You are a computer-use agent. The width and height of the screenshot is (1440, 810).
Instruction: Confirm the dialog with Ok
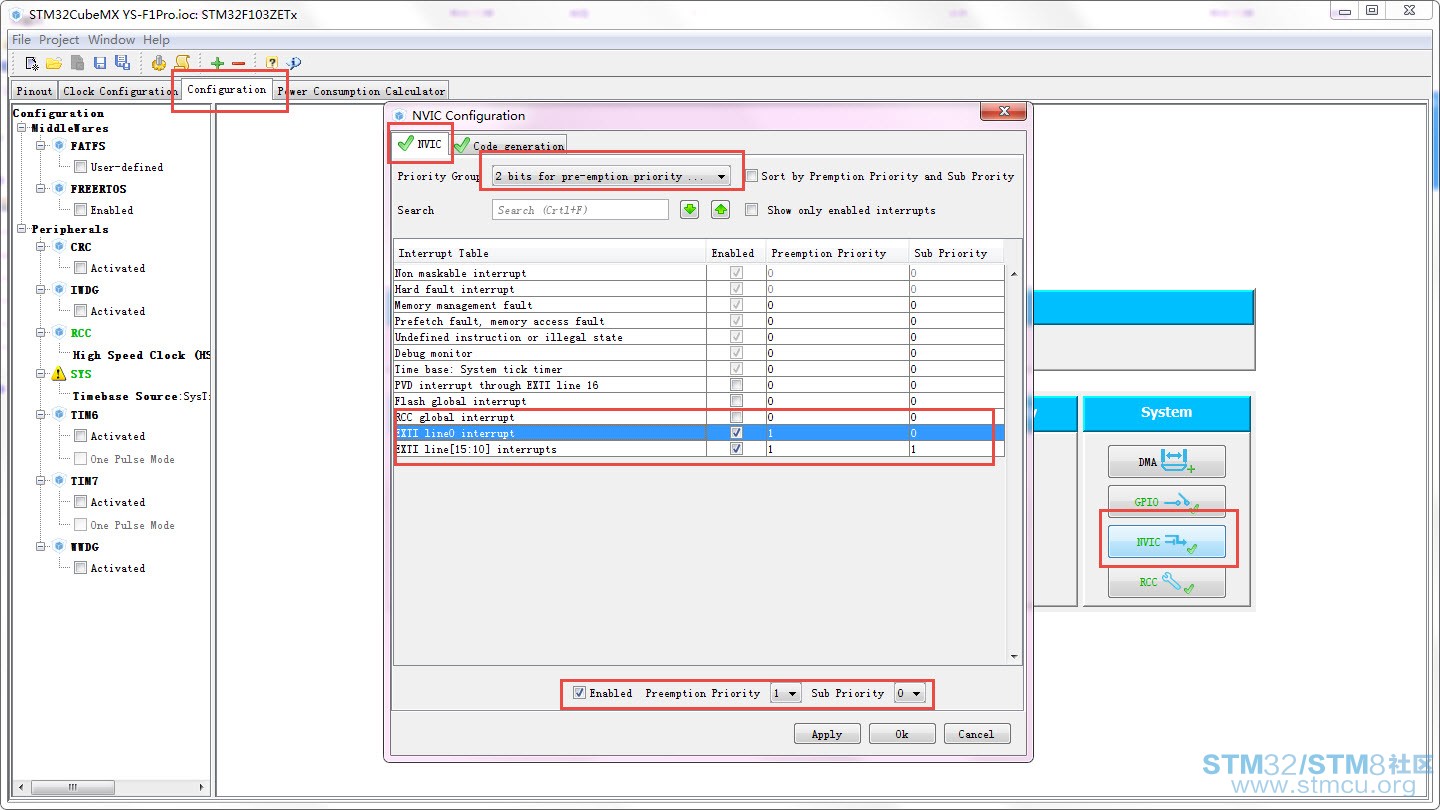coord(902,734)
